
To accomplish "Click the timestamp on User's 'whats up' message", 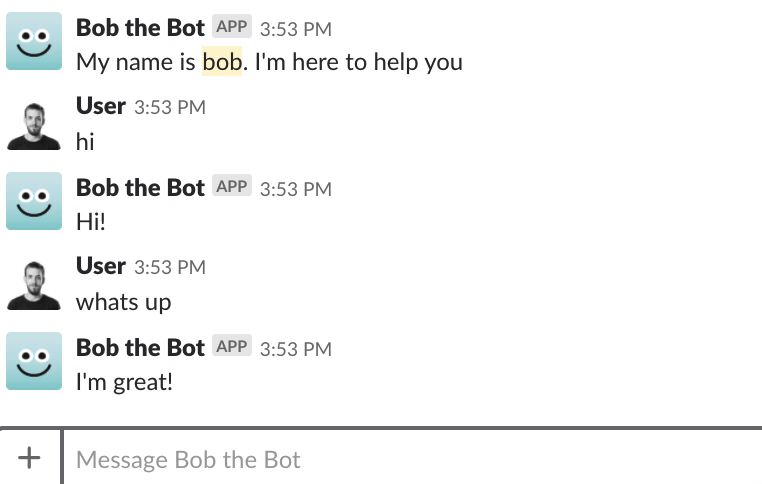I will point(169,267).
